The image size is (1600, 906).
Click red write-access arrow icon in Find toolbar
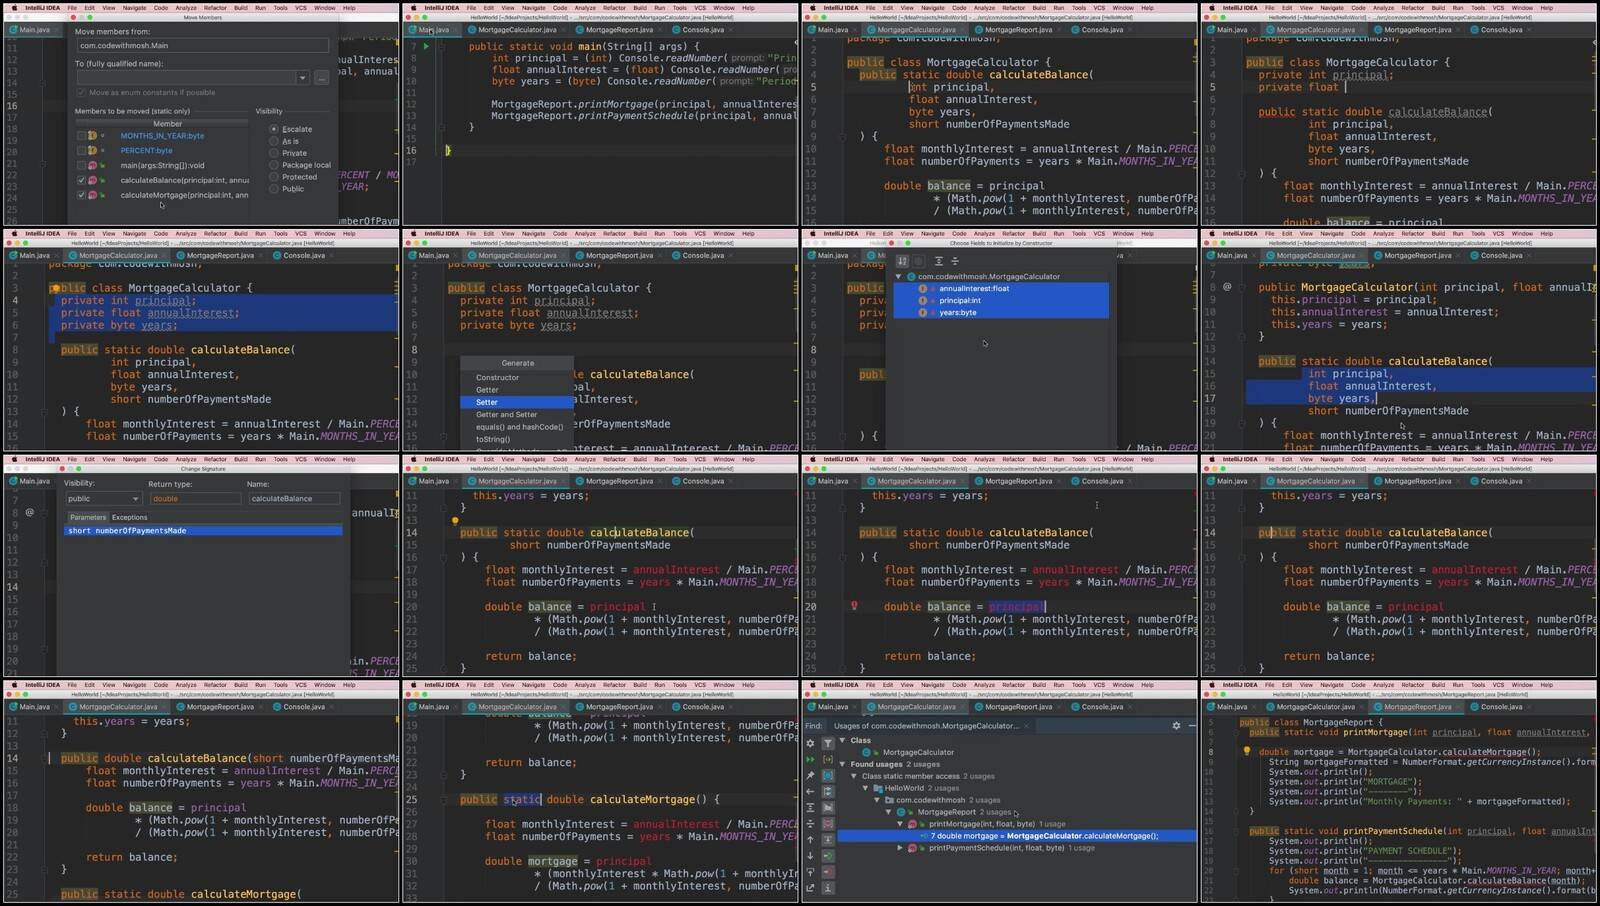click(828, 872)
